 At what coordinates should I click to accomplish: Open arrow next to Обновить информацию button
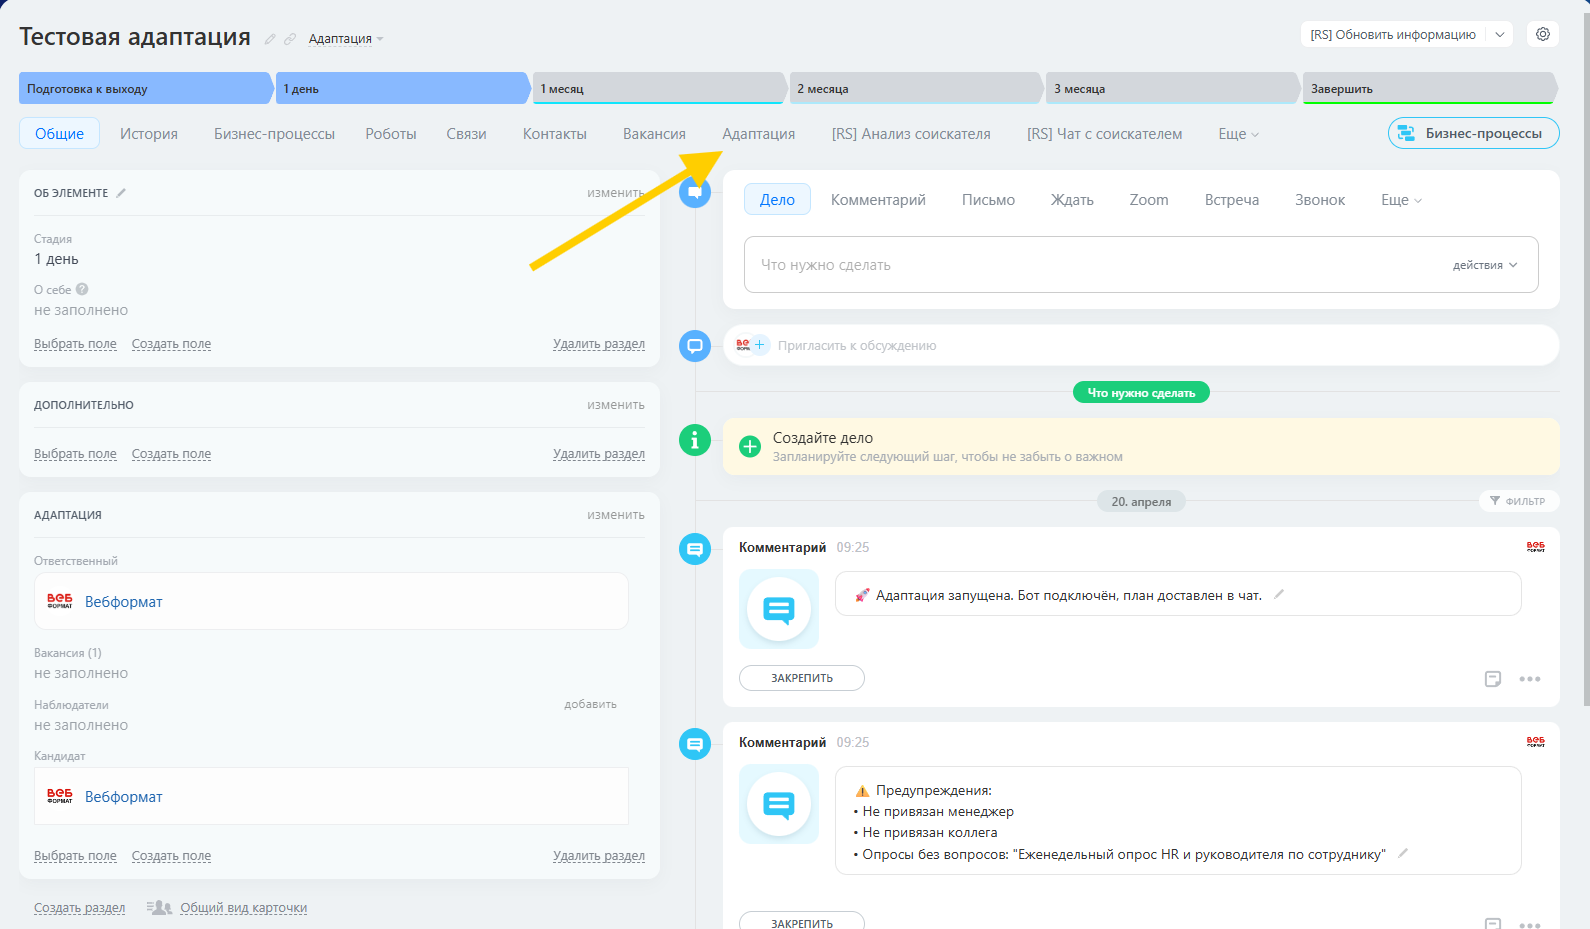point(1499,34)
